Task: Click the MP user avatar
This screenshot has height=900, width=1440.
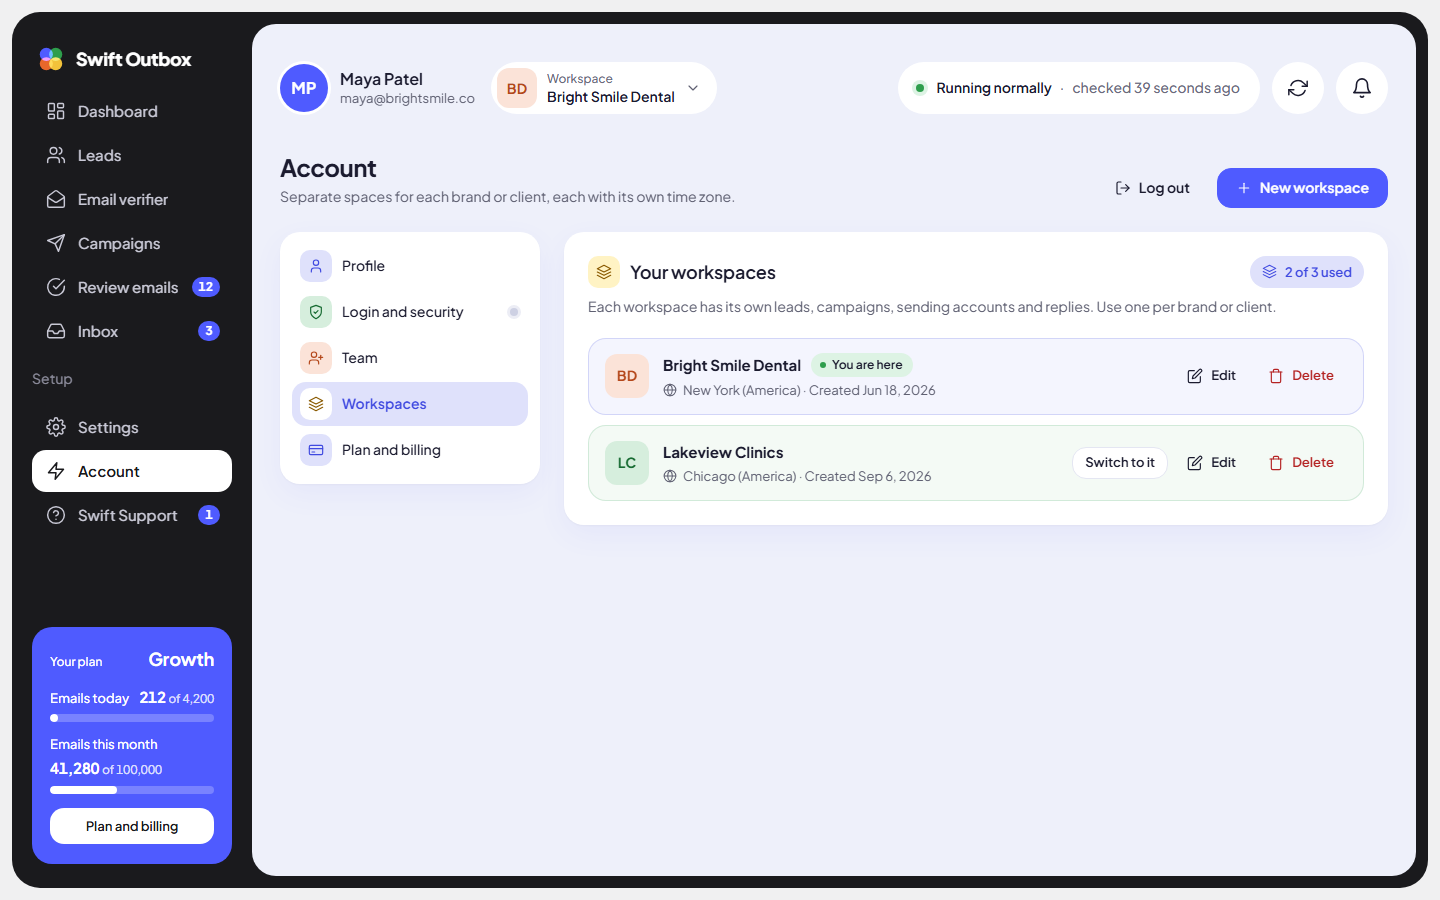Action: pyautogui.click(x=304, y=88)
